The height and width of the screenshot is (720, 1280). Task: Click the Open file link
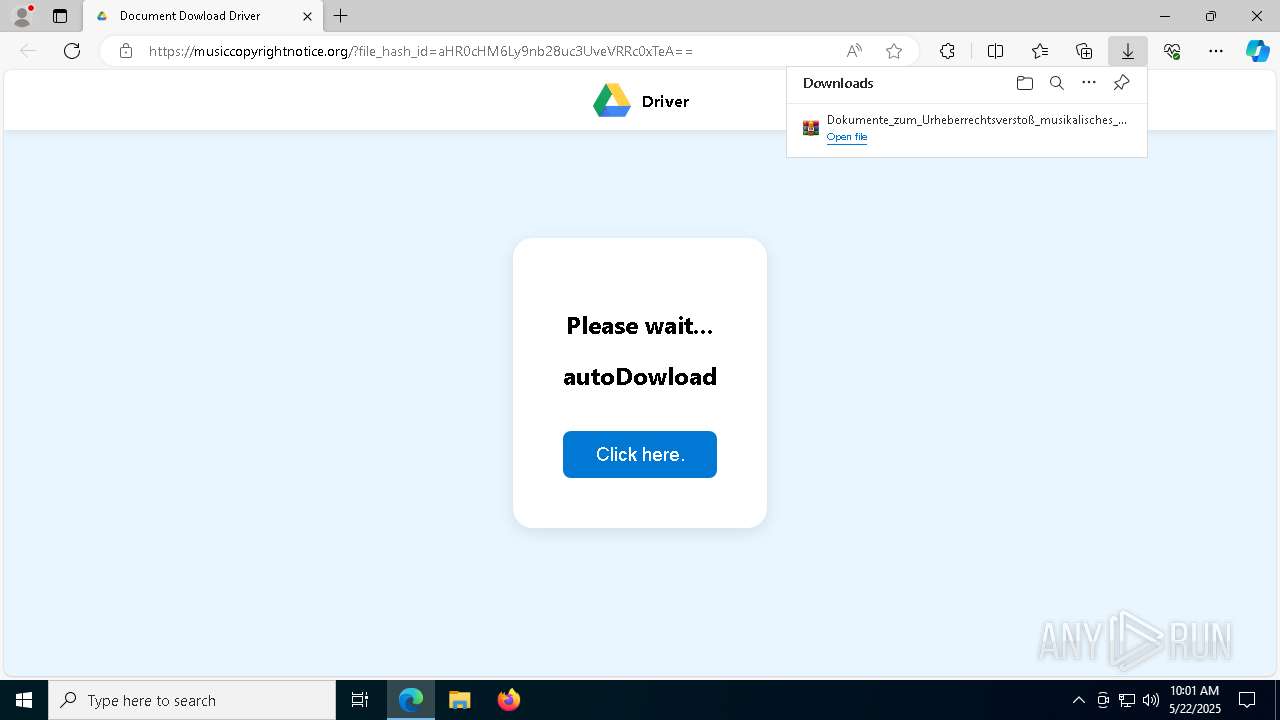point(847,137)
